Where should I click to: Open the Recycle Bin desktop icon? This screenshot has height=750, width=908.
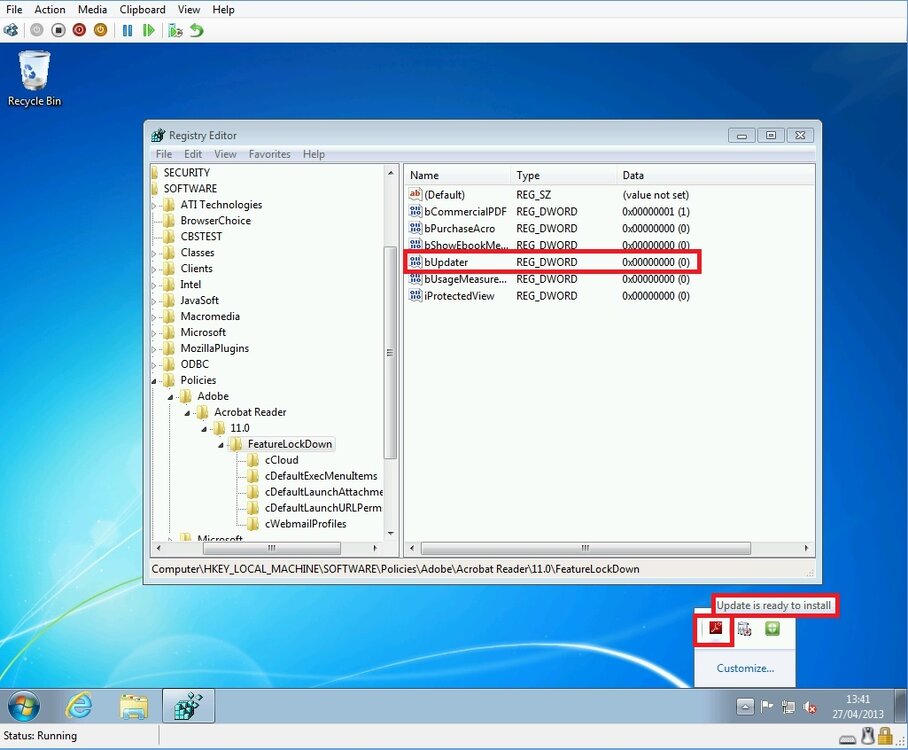(34, 79)
